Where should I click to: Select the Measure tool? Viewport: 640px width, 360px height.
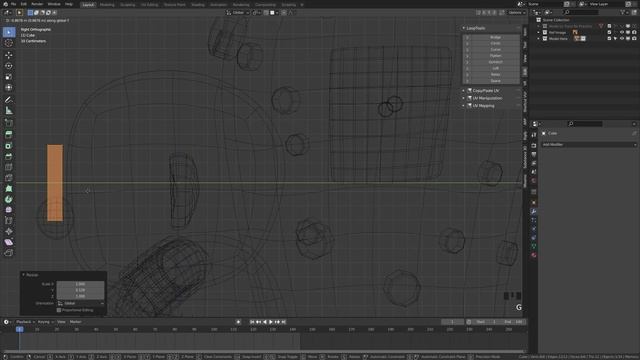(9, 111)
